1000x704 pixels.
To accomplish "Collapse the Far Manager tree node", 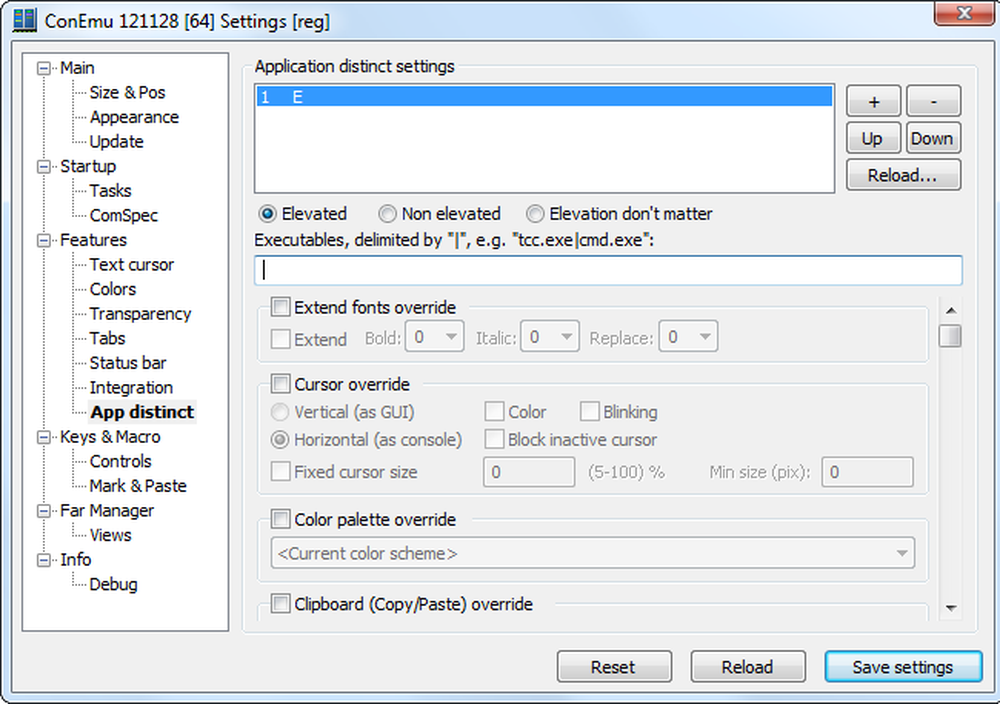I will tap(43, 511).
